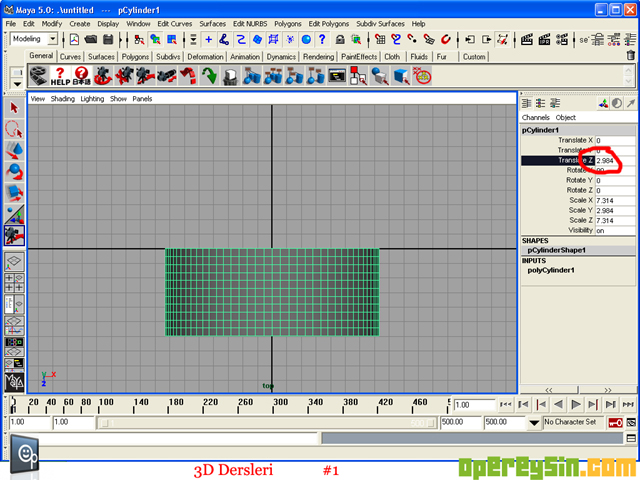Expand the shelf menu down arrow
This screenshot has height=480, width=640.
coord(17,84)
